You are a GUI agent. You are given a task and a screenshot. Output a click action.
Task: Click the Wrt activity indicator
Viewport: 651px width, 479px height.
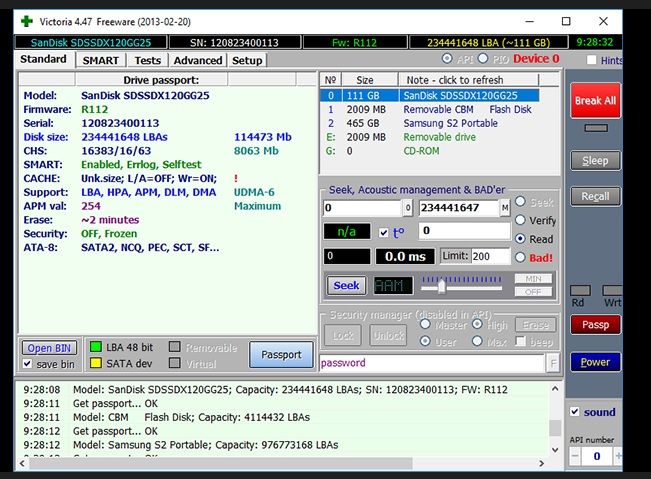(x=613, y=290)
